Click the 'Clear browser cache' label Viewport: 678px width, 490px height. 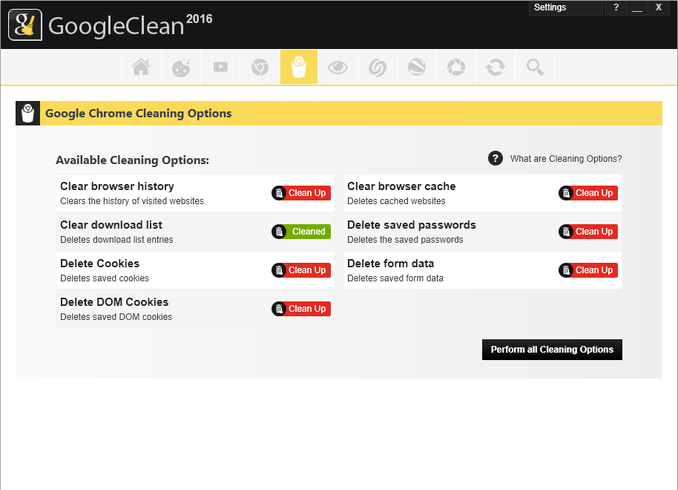click(x=401, y=186)
